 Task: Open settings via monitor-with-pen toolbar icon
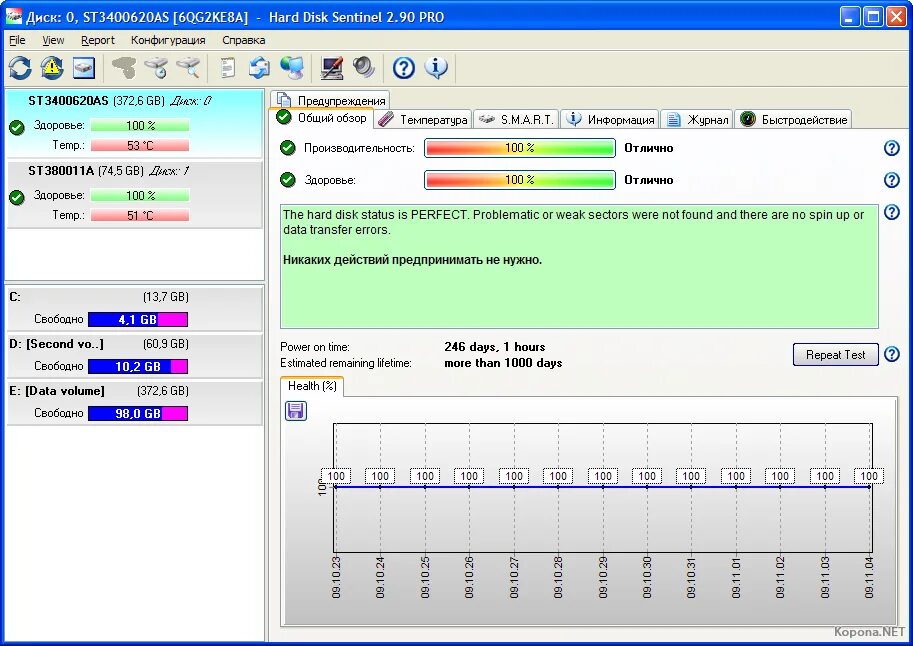click(331, 68)
